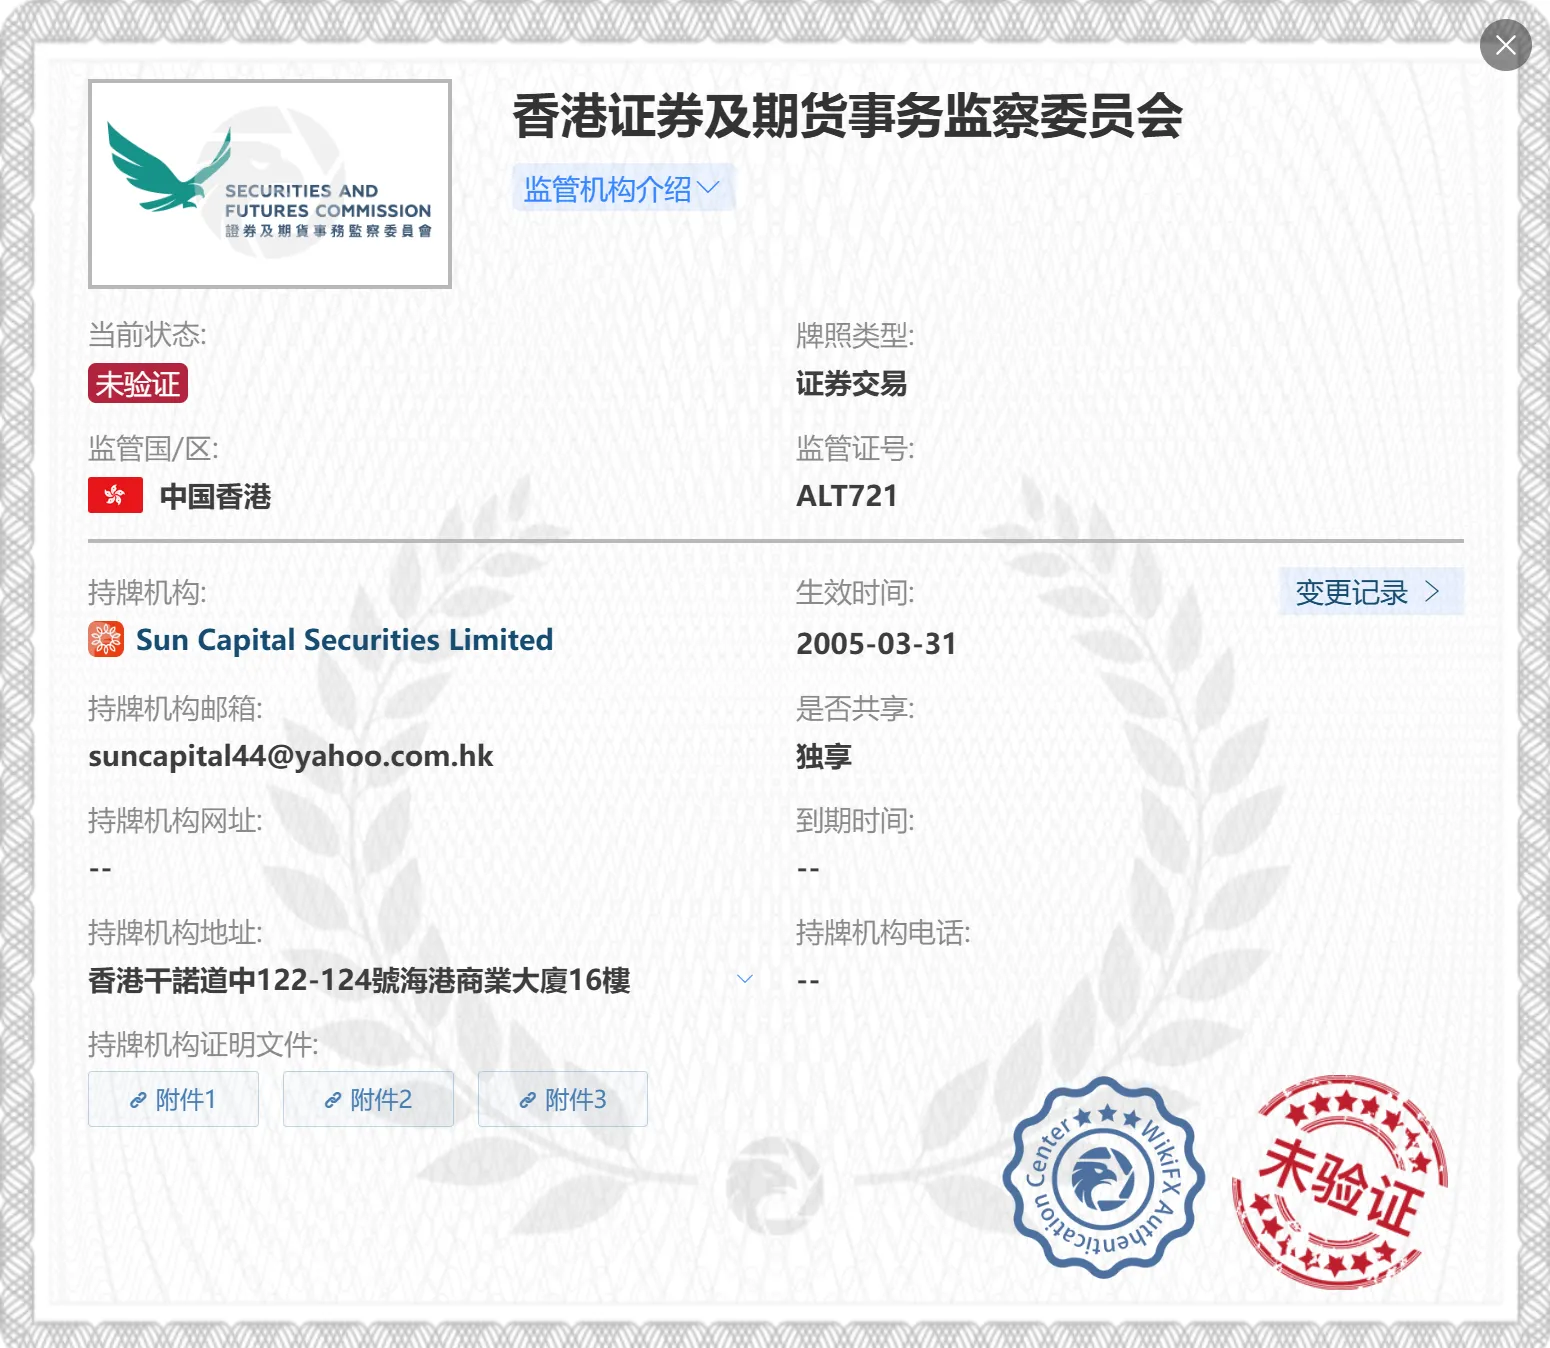Open the 变更记录 change history
Image resolution: width=1550 pixels, height=1348 pixels.
point(1370,592)
